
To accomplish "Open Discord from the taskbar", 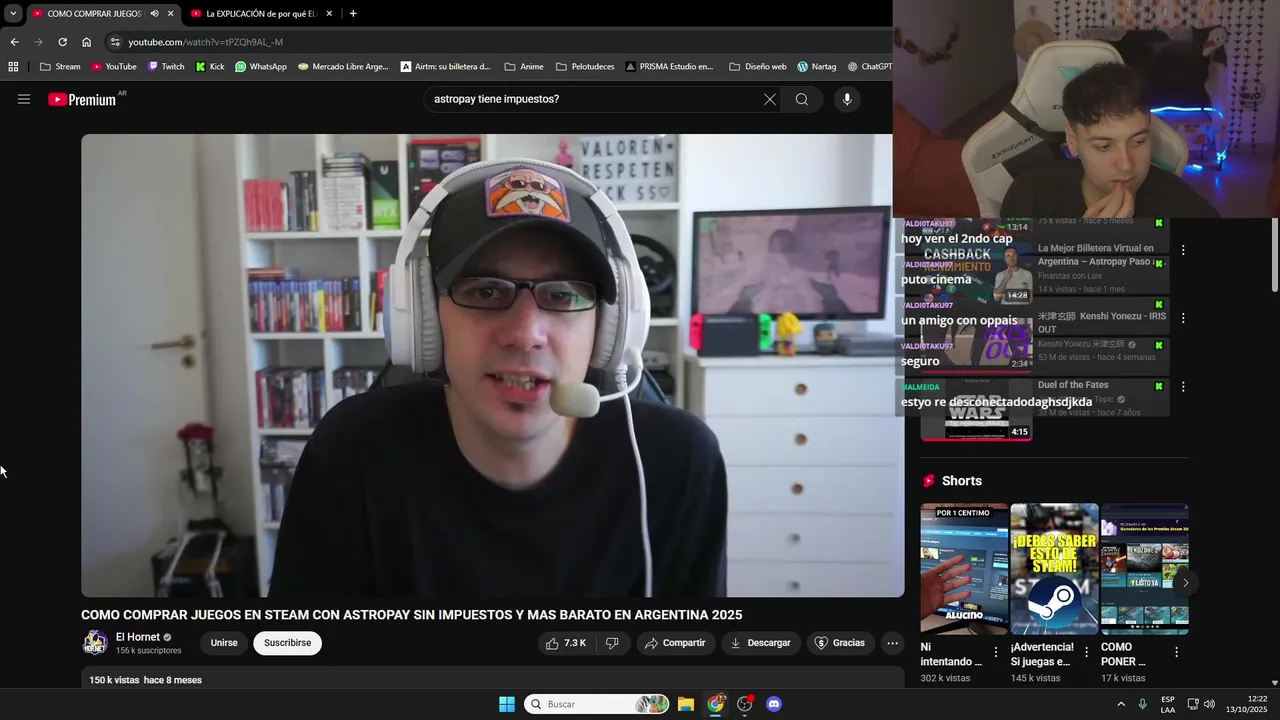I will click(x=773, y=704).
